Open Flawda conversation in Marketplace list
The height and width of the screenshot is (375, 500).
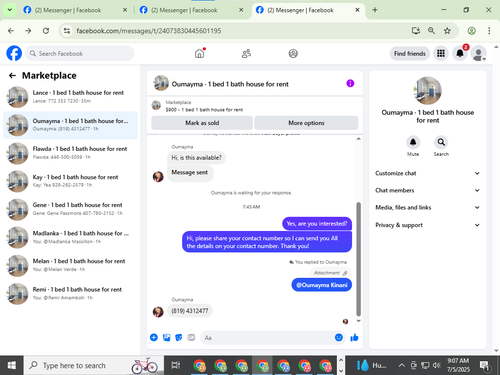[70, 153]
